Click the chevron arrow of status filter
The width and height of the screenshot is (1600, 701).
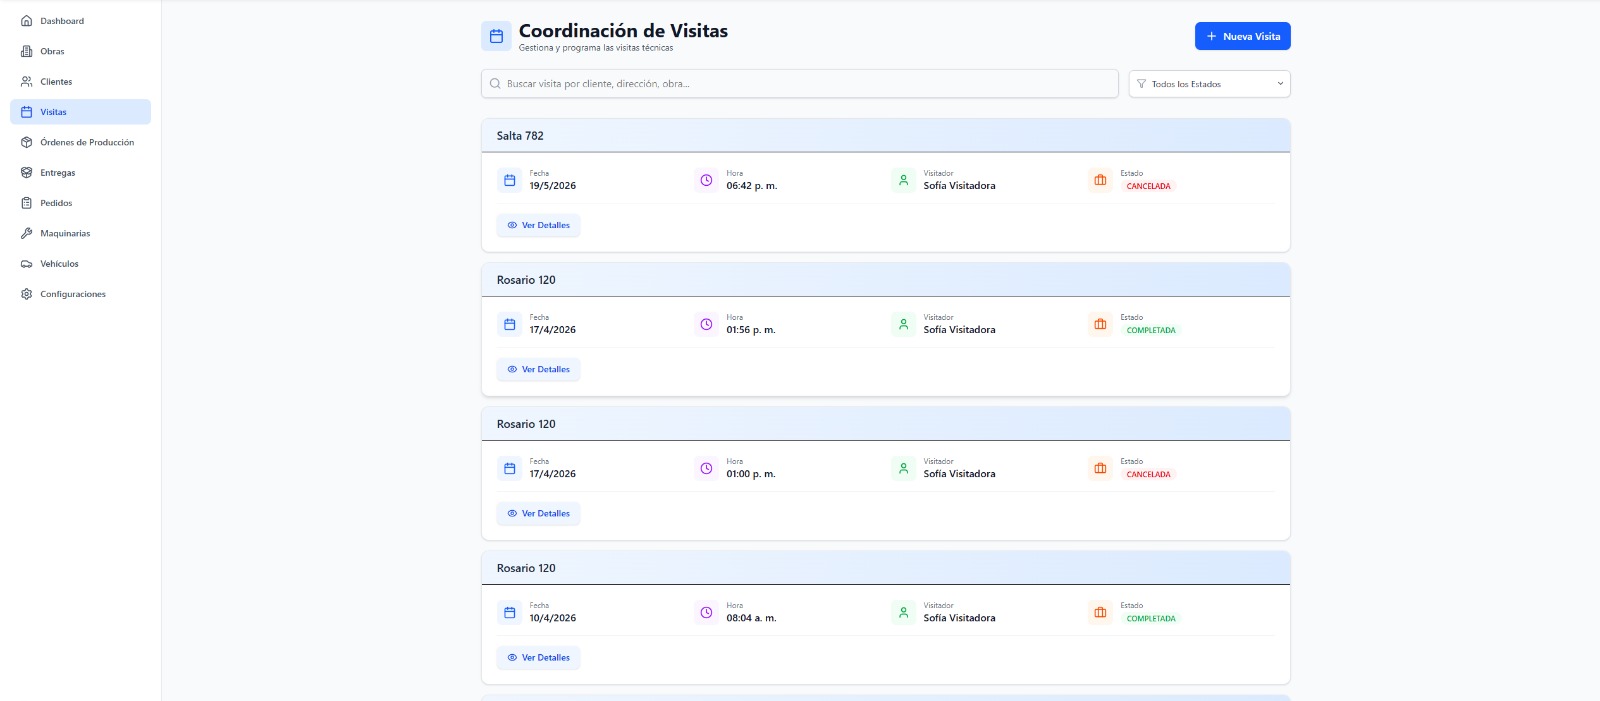pos(1280,84)
